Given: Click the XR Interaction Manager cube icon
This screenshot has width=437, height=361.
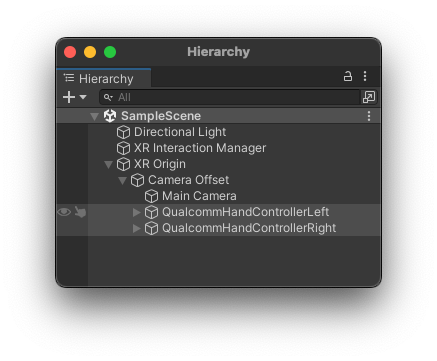Looking at the screenshot, I should coord(123,148).
